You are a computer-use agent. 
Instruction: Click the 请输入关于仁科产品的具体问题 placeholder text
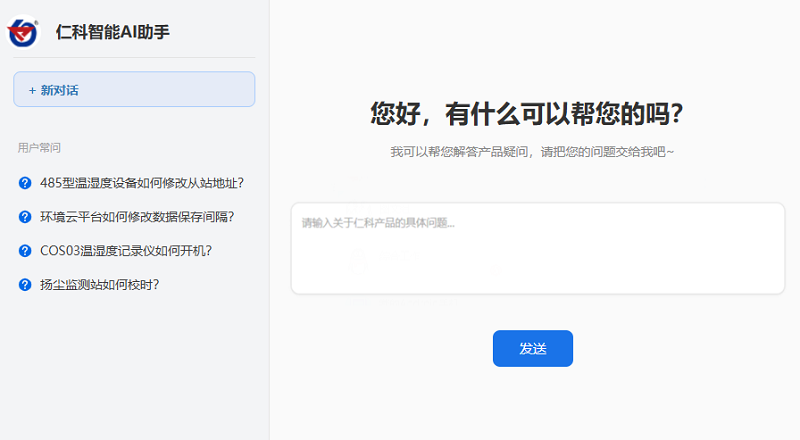coord(378,223)
